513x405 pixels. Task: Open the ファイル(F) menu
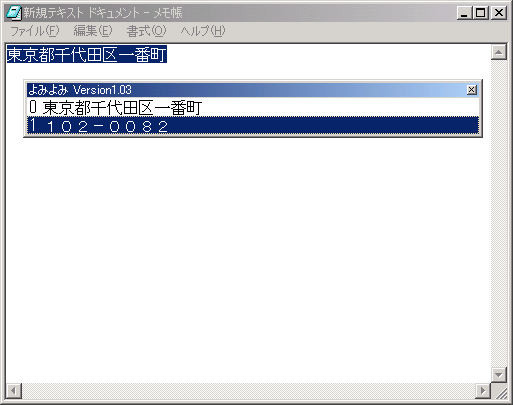click(35, 31)
